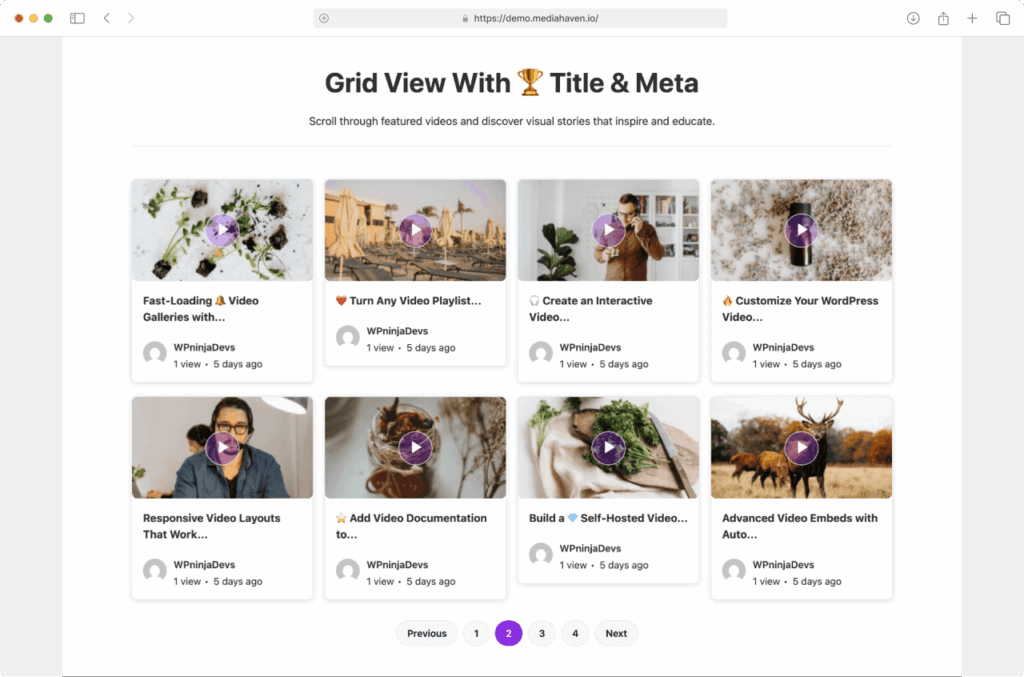Click the demo.mediahaven.io address bar
The width and height of the screenshot is (1024, 677).
click(x=520, y=18)
